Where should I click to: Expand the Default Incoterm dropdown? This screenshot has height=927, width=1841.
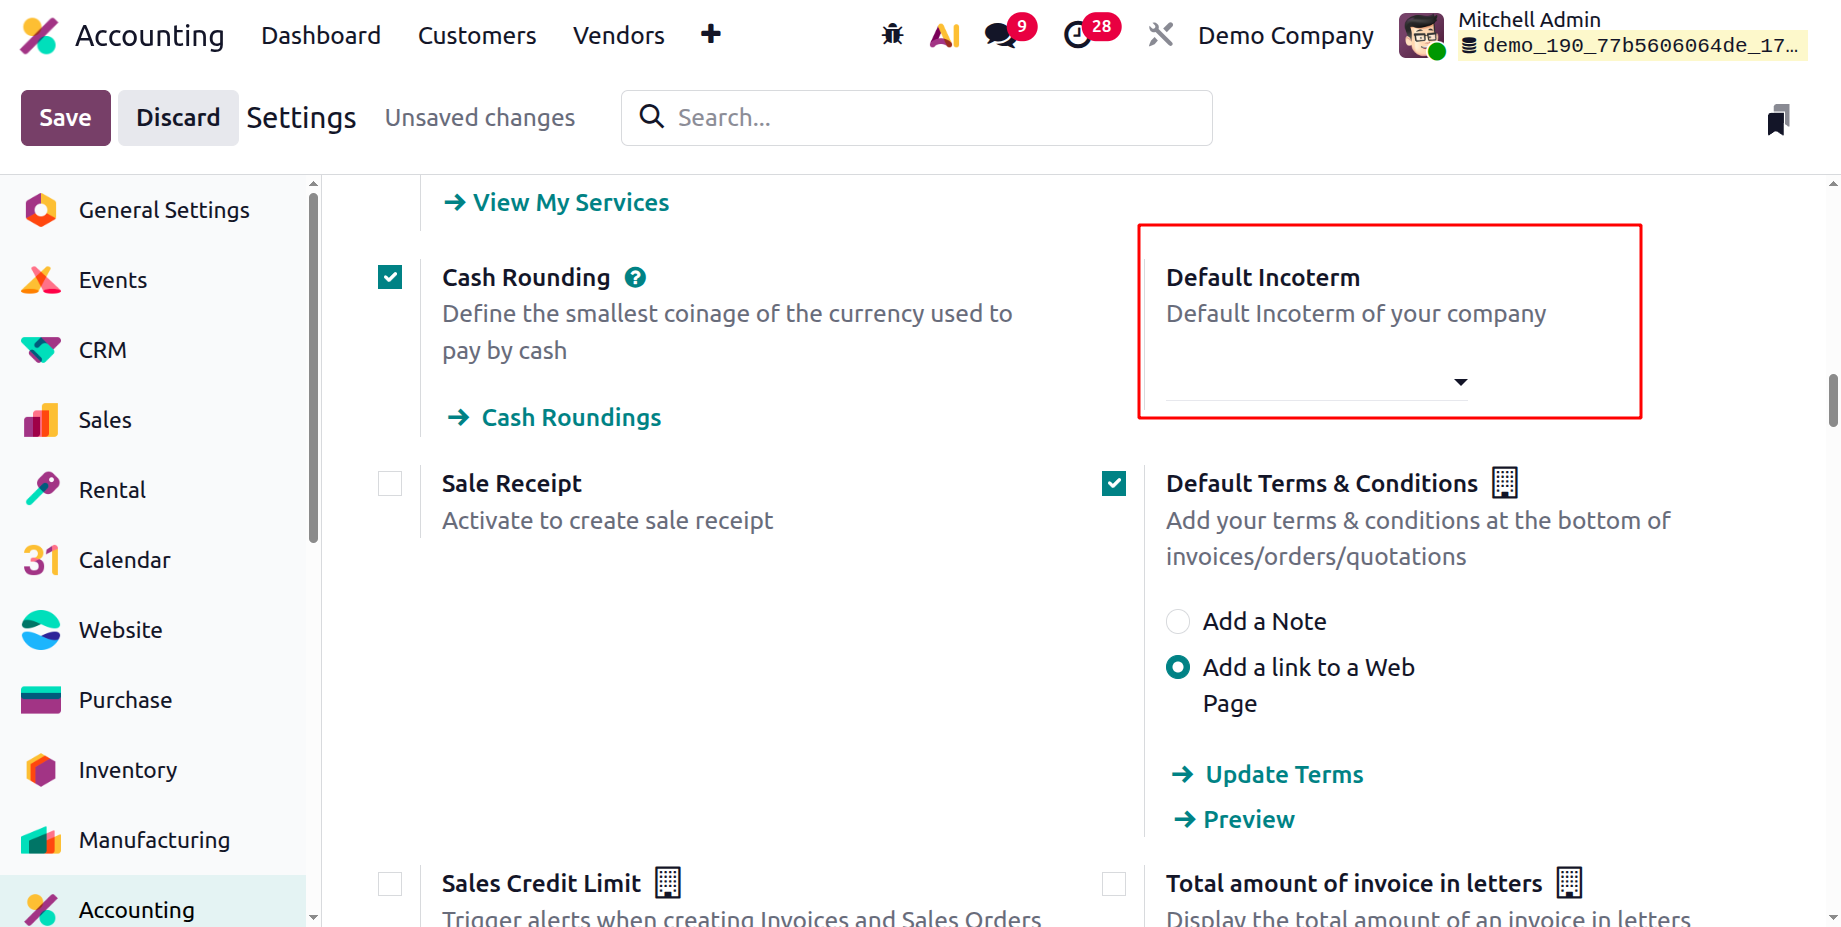click(1316, 382)
